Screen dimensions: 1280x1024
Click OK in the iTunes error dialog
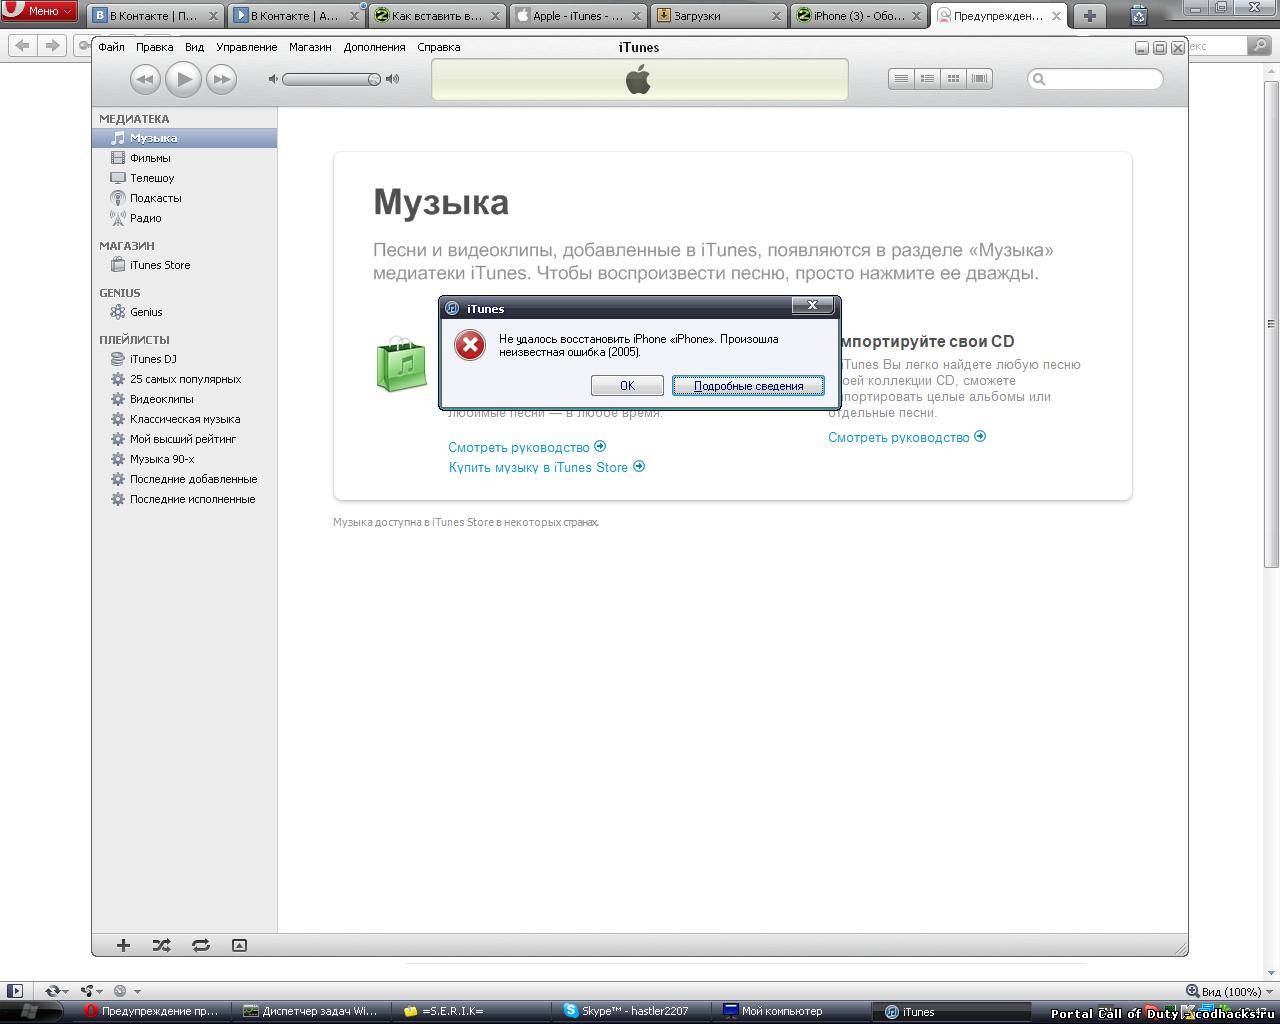pos(627,385)
